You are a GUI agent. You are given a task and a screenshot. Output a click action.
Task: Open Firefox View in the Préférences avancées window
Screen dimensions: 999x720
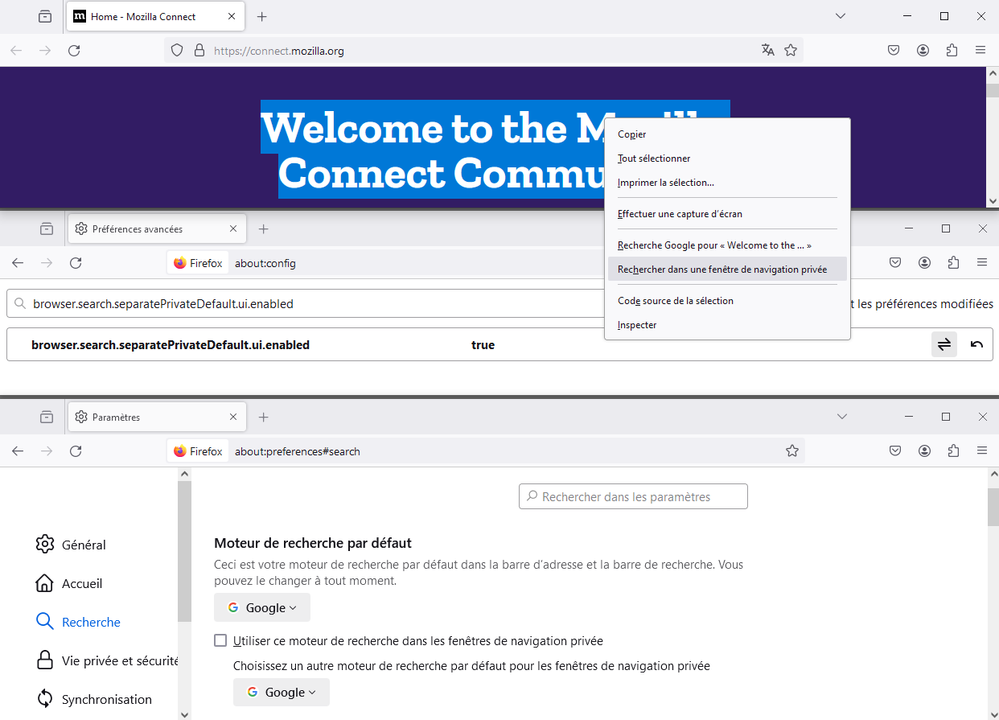[47, 229]
